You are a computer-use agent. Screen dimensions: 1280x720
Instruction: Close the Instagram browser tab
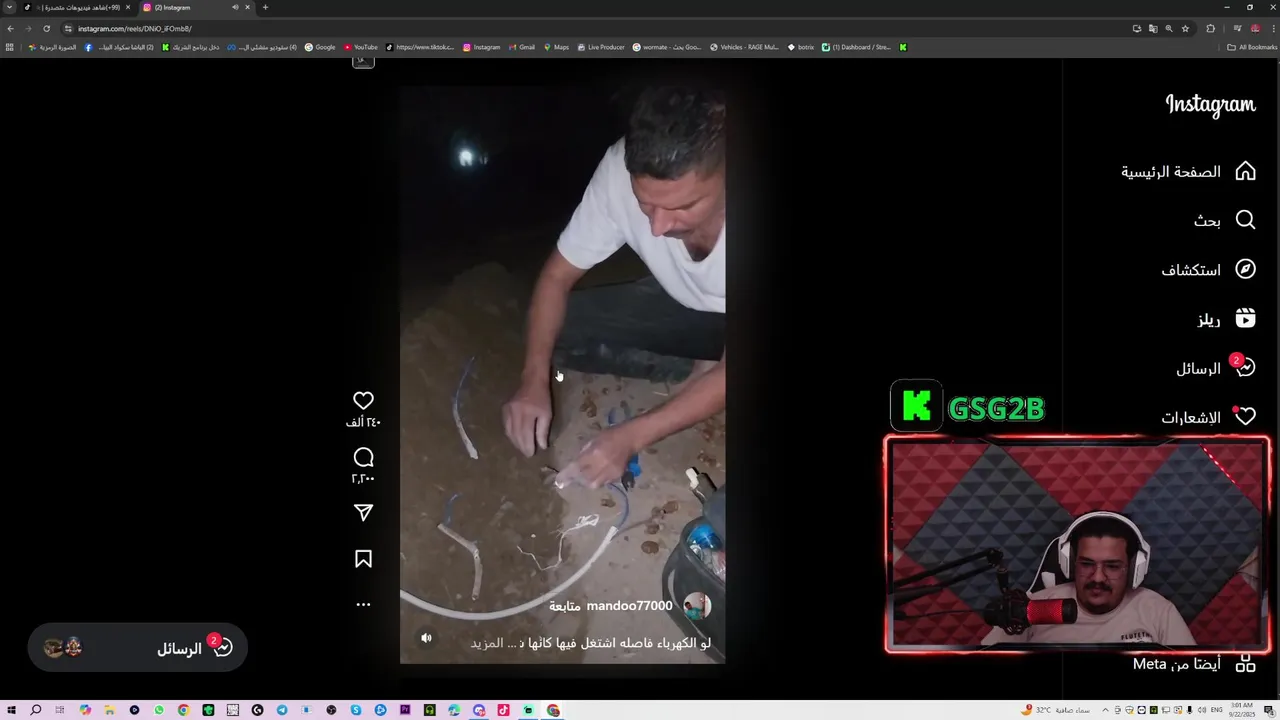click(x=247, y=7)
